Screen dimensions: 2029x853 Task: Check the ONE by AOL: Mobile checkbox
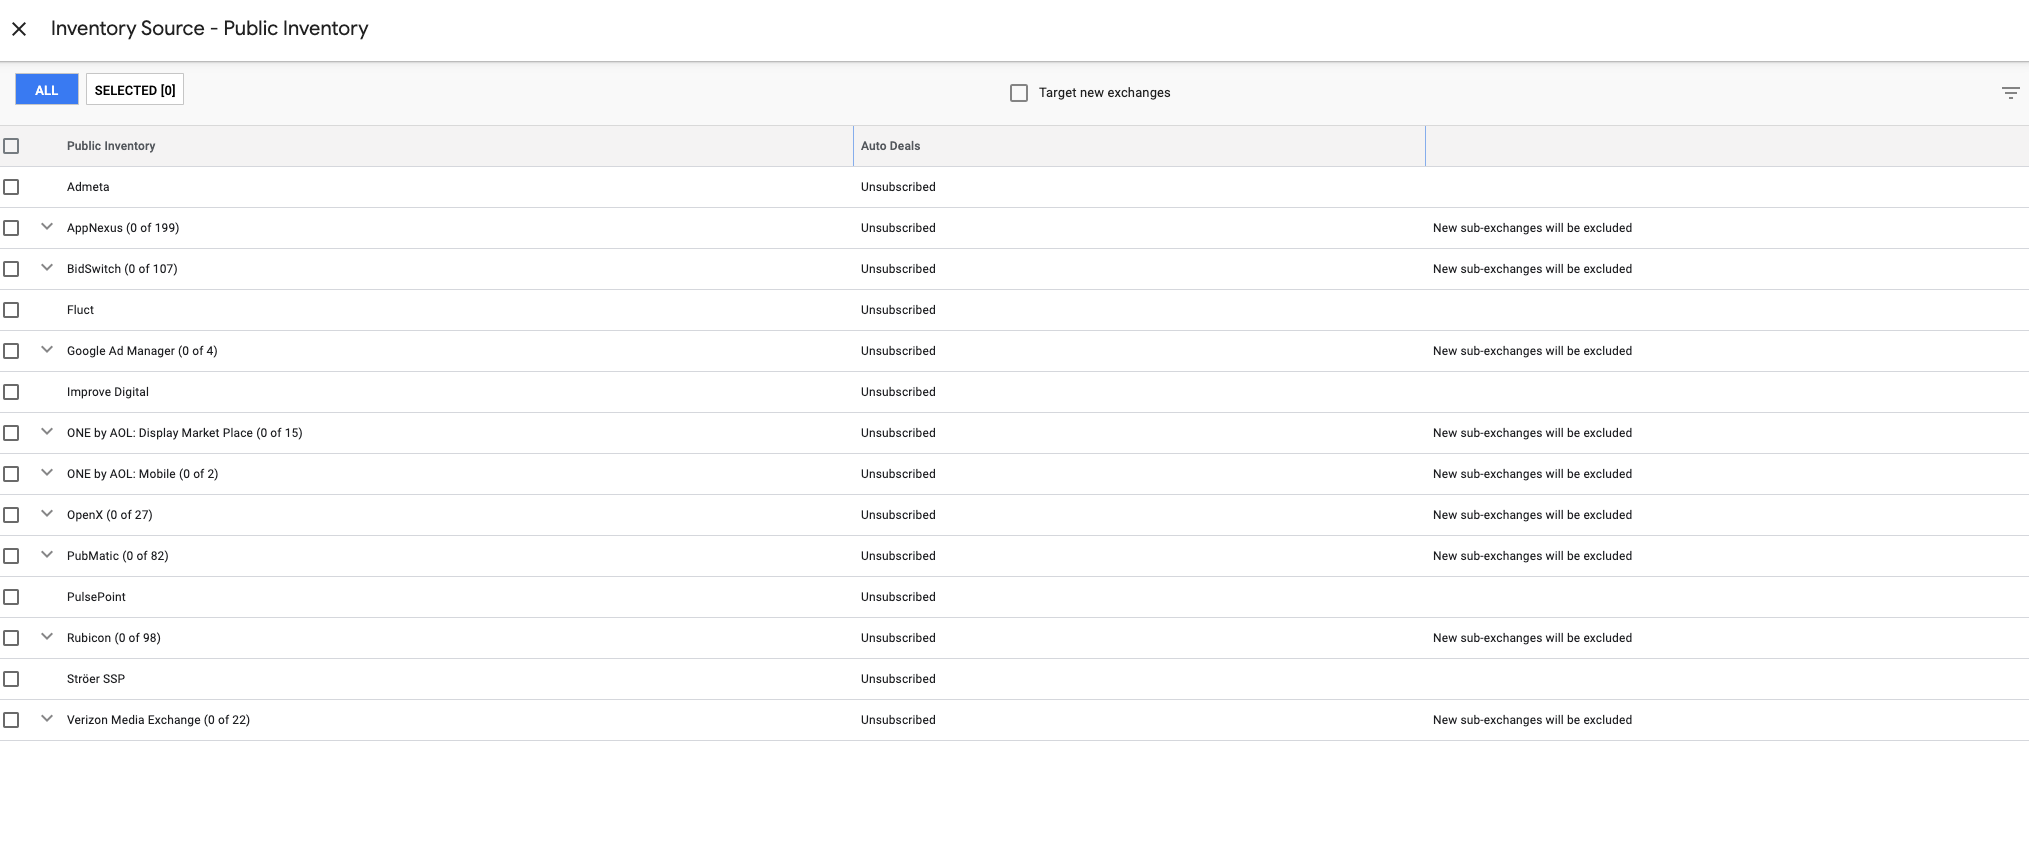coord(11,474)
